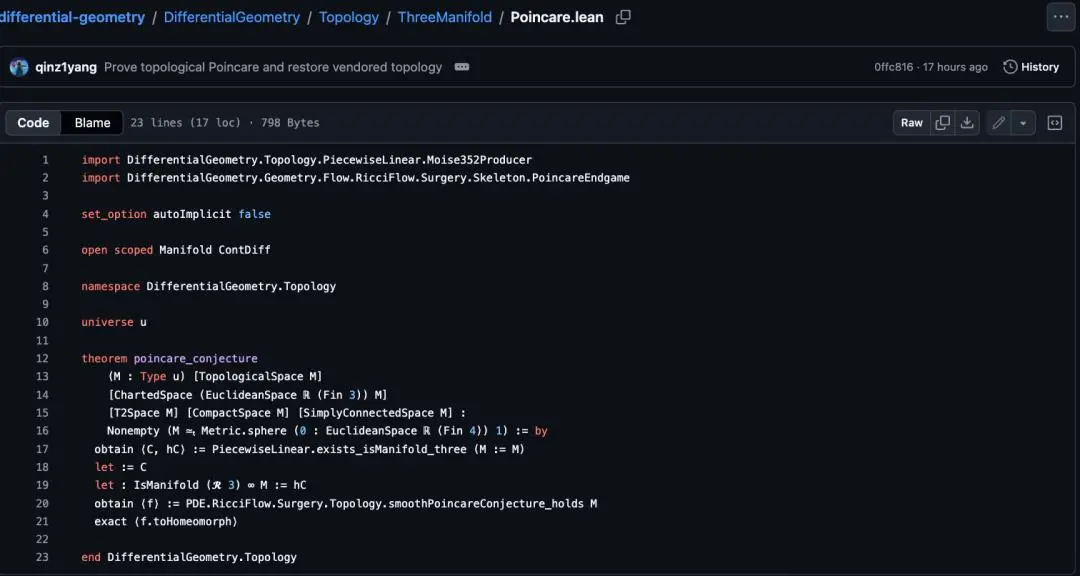
Task: Open more edit options dropdown arrow
Action: click(1023, 123)
